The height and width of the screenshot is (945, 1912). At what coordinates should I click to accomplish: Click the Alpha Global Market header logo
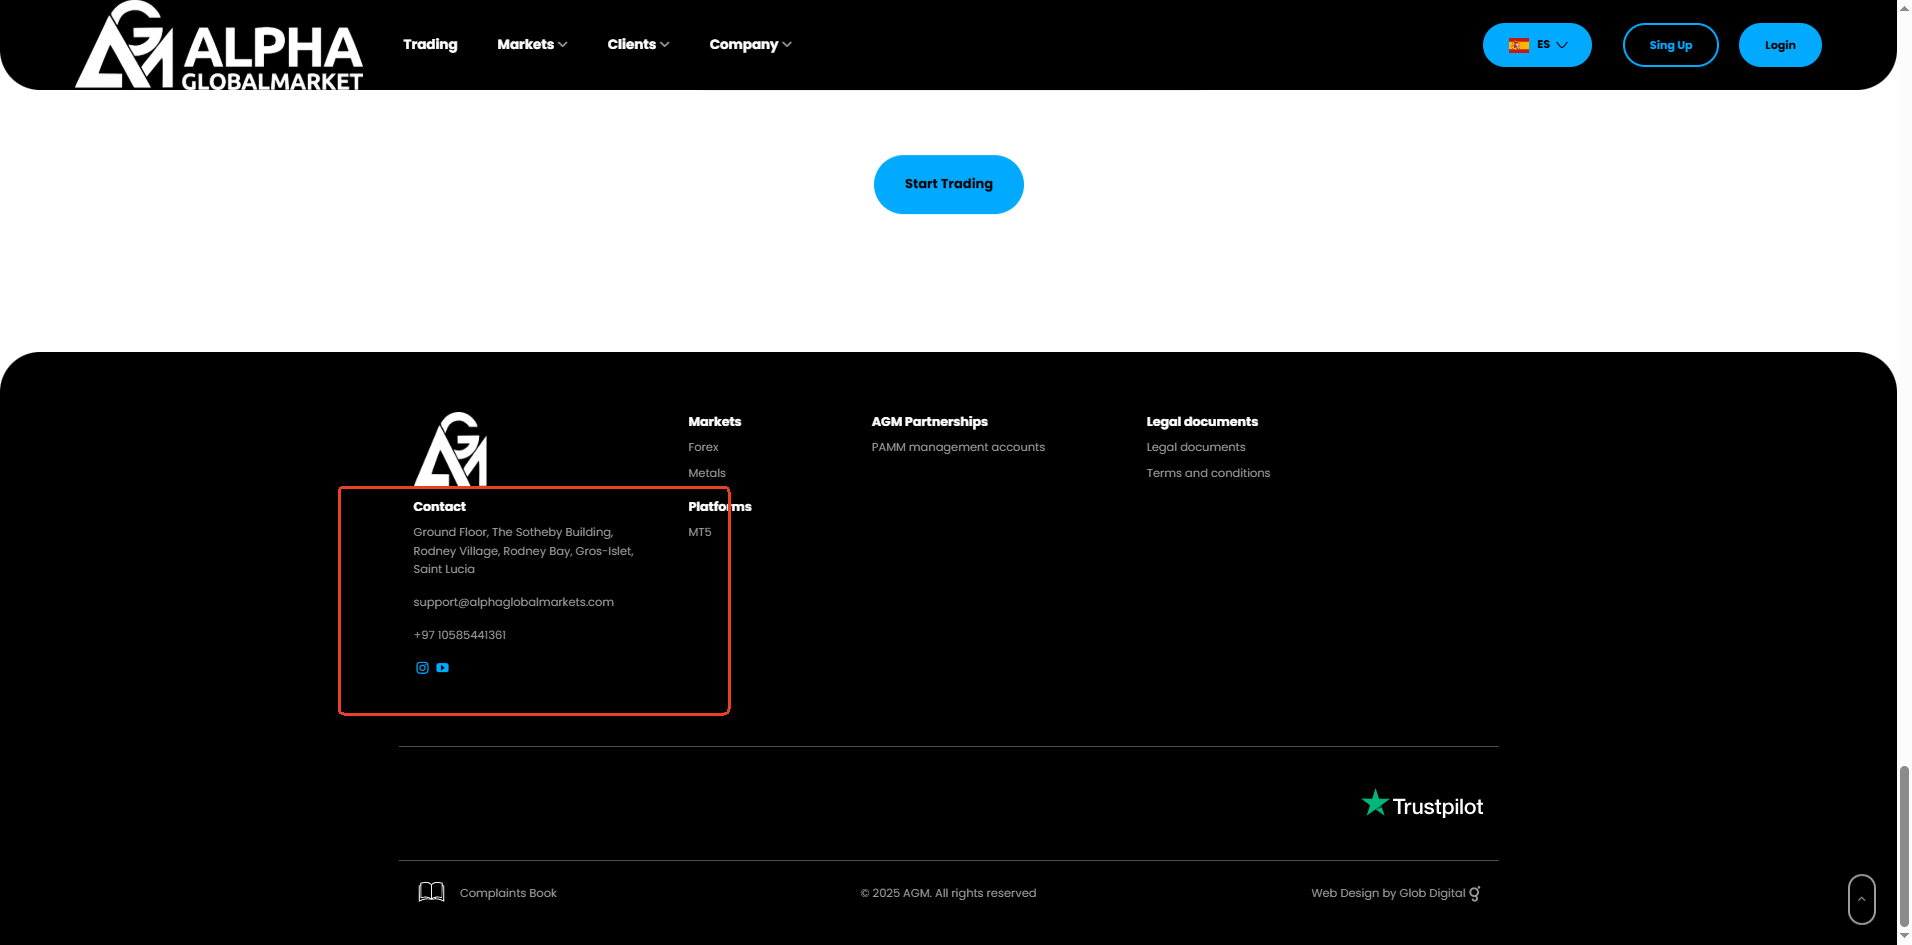coord(219,46)
